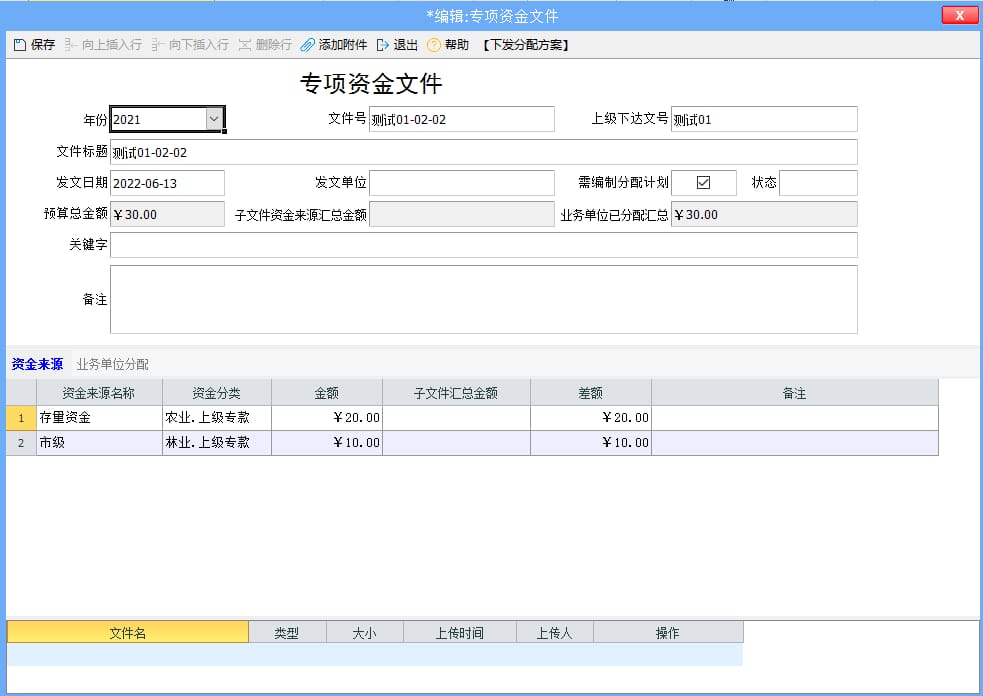Image resolution: width=983 pixels, height=696 pixels.
Task: Close the 专项资金文件 edit window
Action: click(x=959, y=15)
